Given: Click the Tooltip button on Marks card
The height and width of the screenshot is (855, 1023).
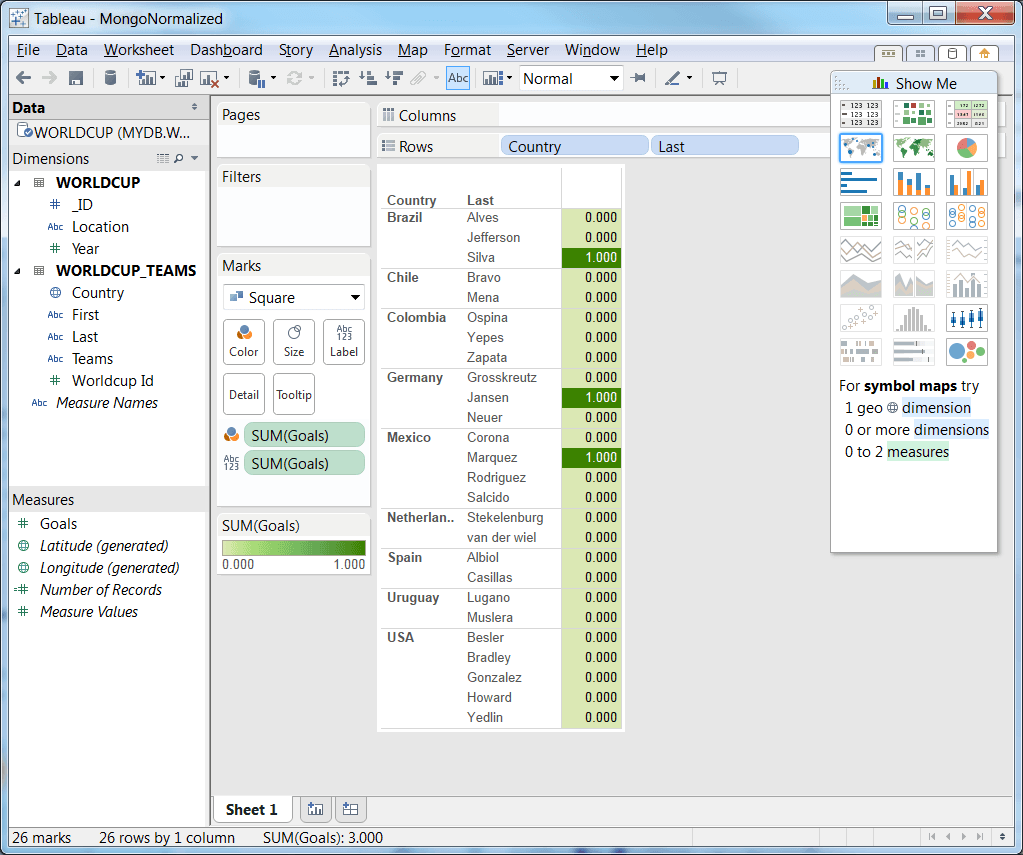Looking at the screenshot, I should pyautogui.click(x=293, y=394).
